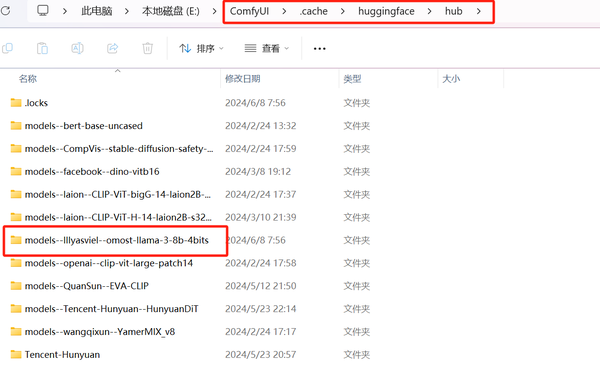Screen dimensions: 600x371
Task: Sort by 名称 column header
Action: (28, 79)
